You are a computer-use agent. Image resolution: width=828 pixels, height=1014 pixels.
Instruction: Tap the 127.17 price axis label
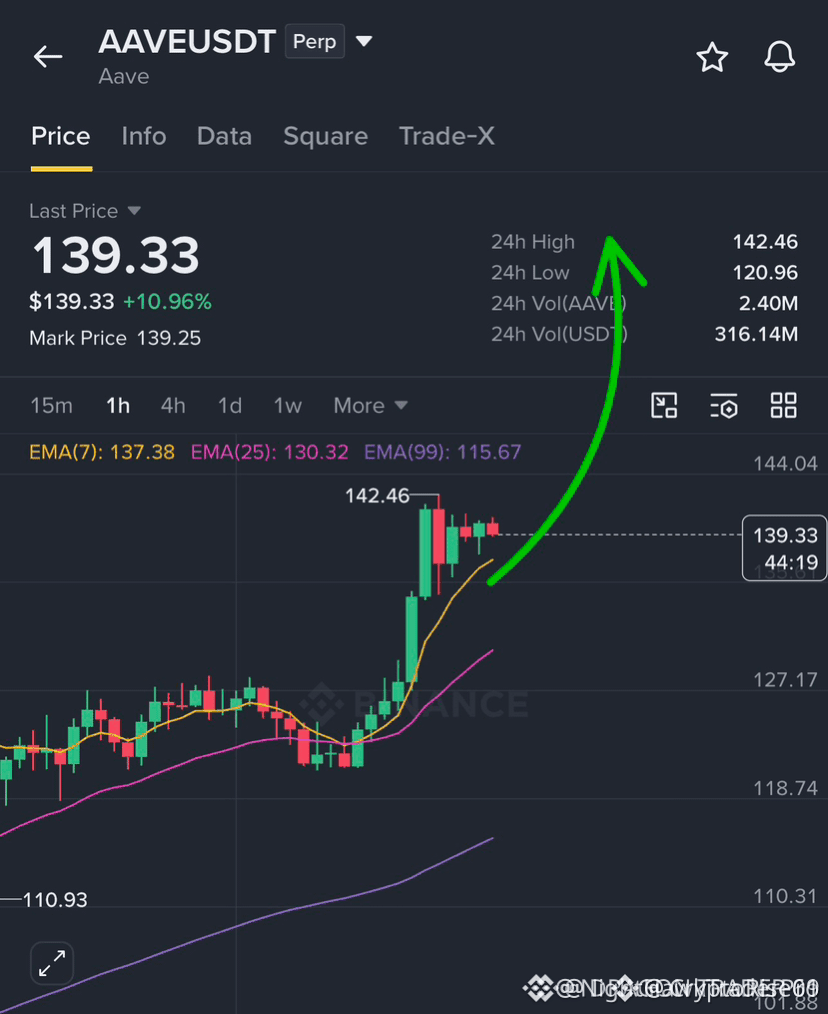pos(785,680)
